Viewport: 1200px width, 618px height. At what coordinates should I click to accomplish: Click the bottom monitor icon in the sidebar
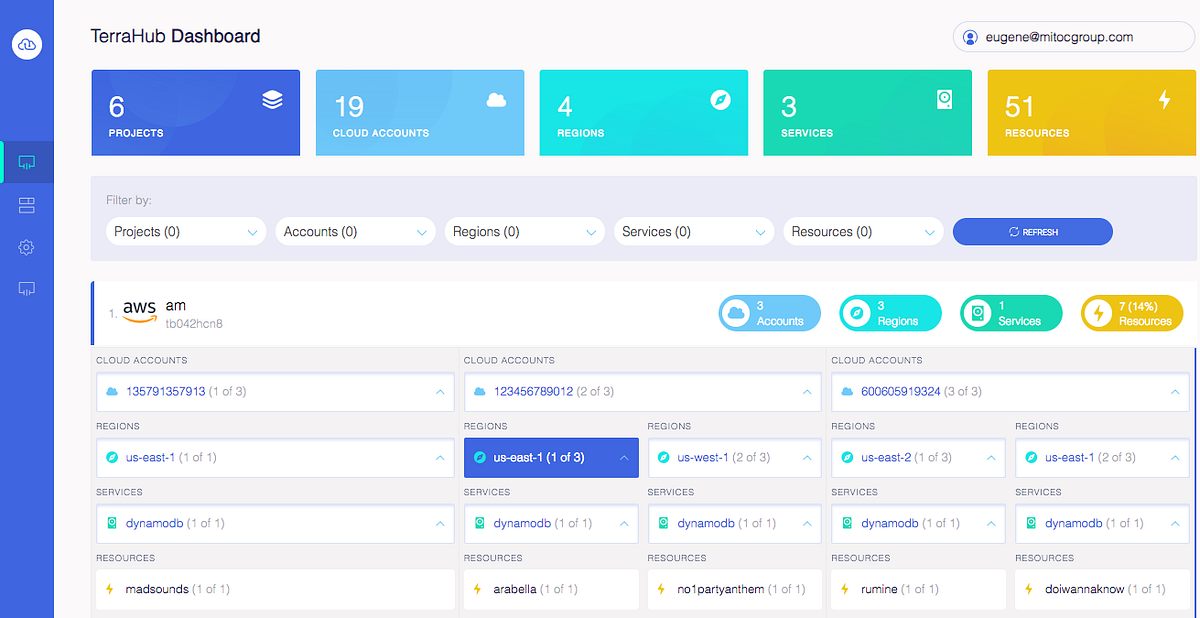coord(26,290)
